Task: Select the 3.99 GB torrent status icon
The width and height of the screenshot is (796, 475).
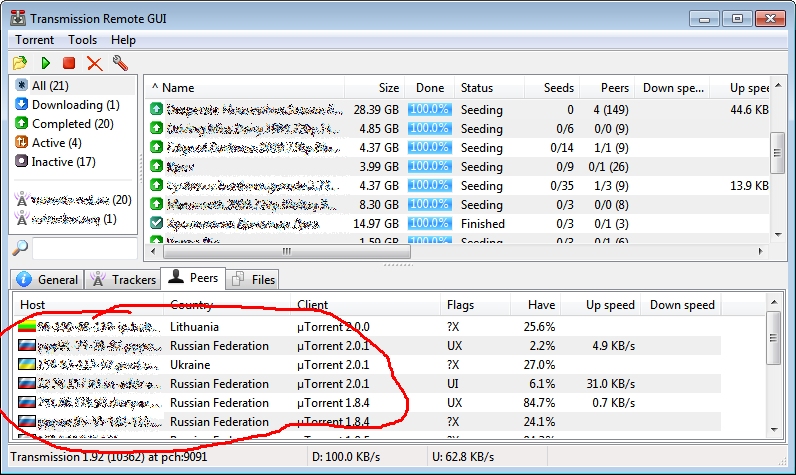Action: click(156, 166)
